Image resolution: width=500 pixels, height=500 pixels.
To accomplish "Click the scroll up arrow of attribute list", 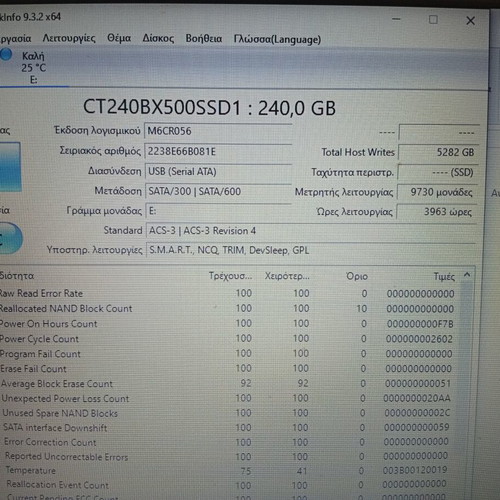I will pos(467,275).
